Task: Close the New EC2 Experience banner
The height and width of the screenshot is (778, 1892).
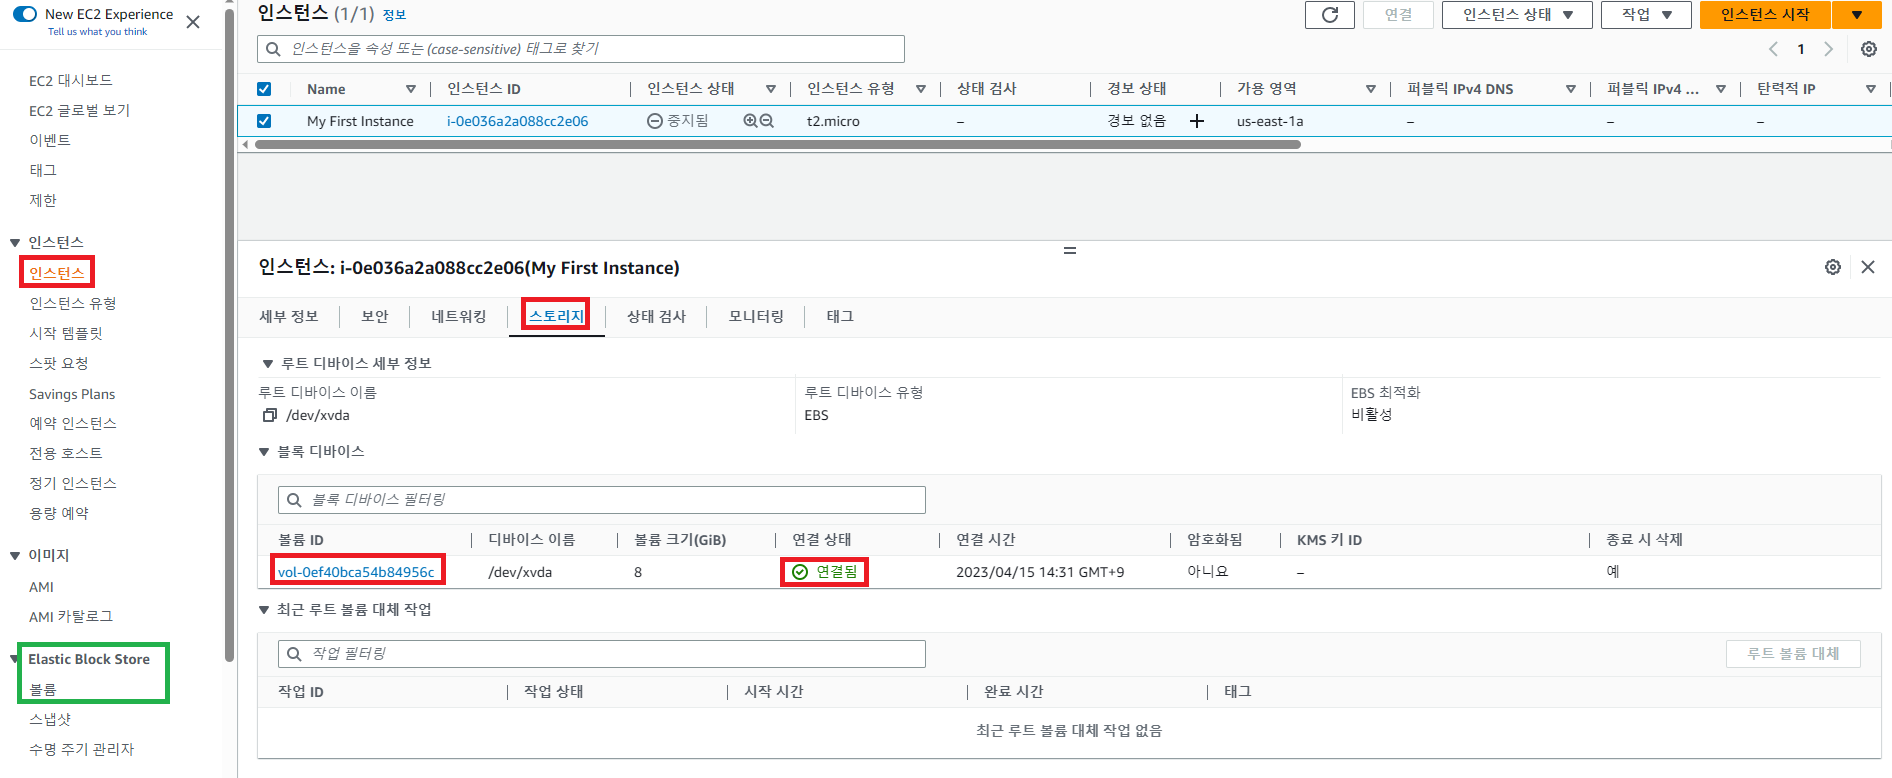Action: [193, 21]
